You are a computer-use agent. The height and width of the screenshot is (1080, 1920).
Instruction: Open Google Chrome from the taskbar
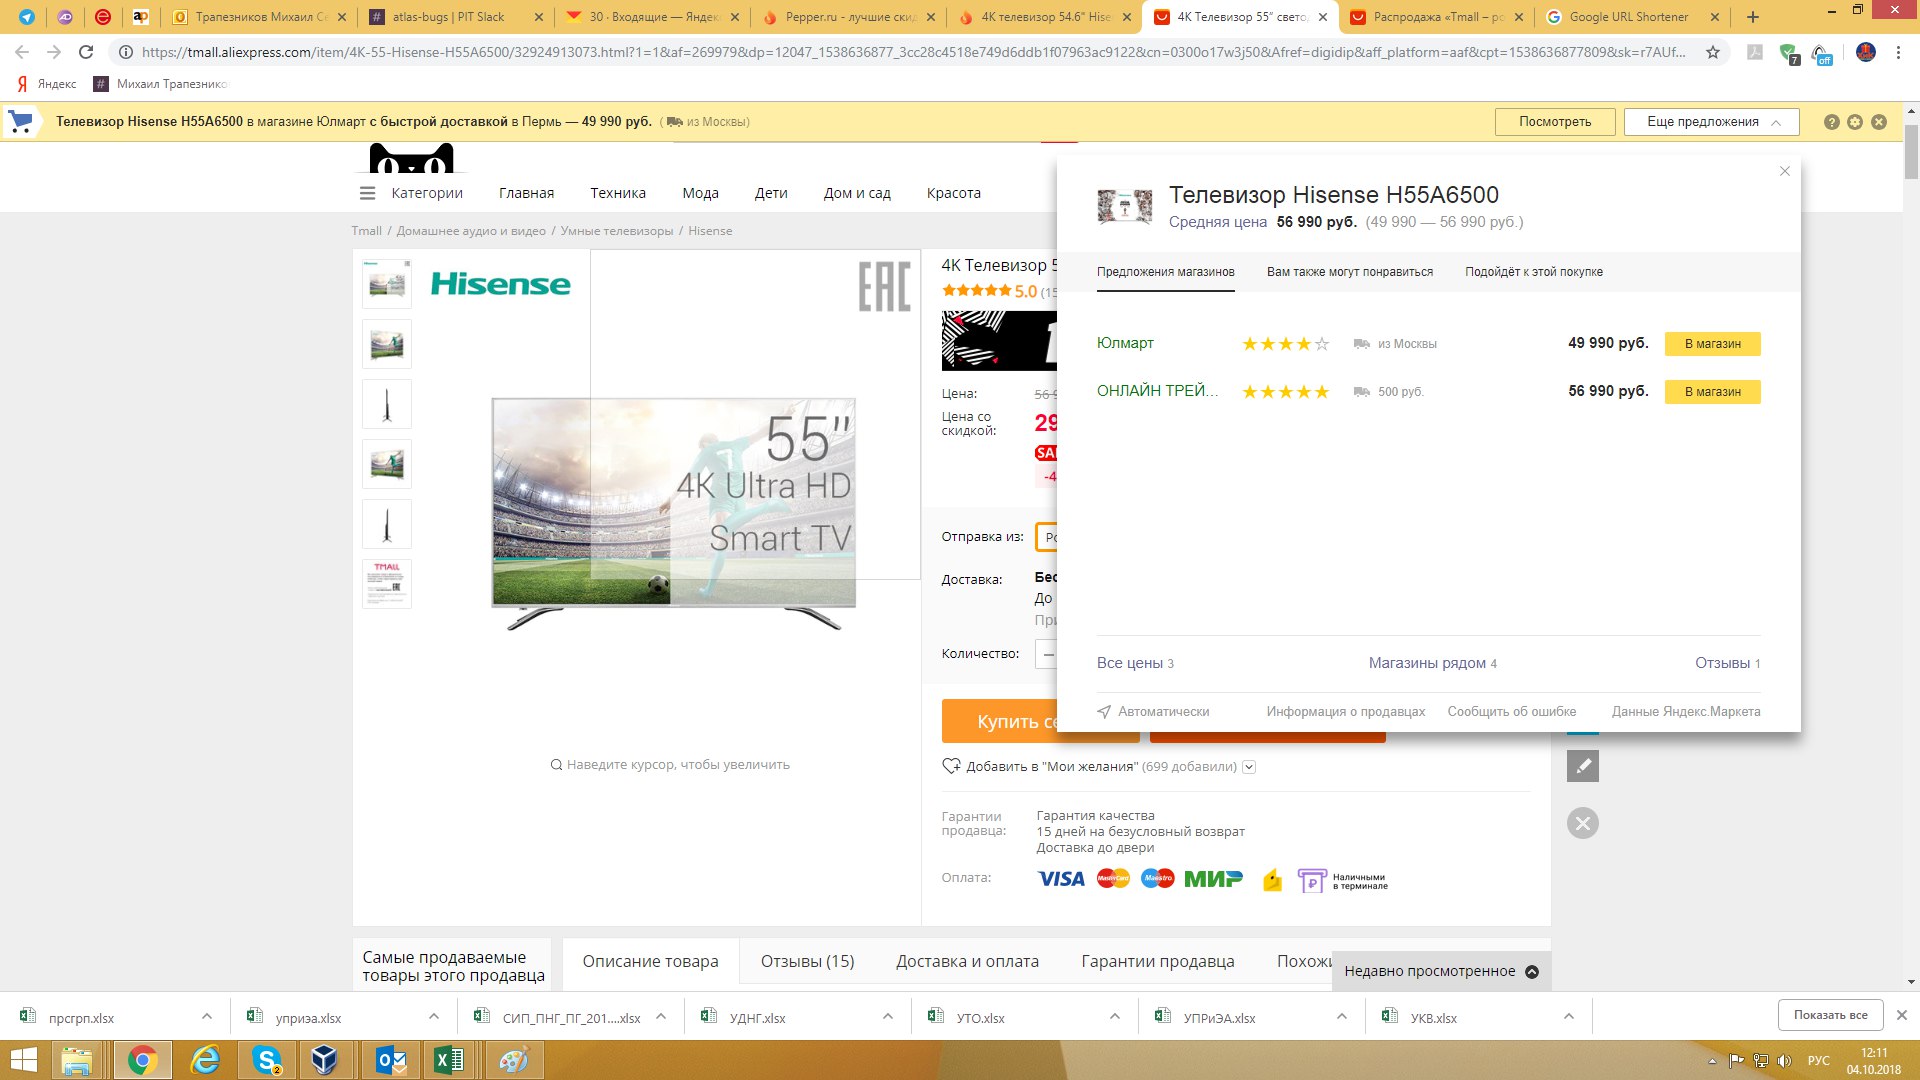pos(142,1060)
